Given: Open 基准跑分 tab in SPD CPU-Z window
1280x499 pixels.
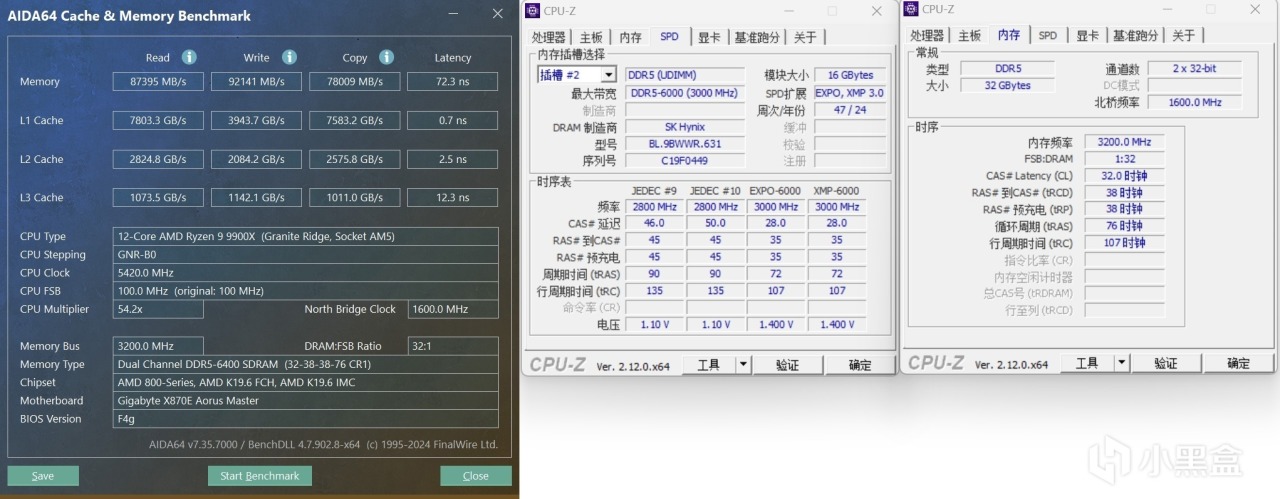Looking at the screenshot, I should pos(757,38).
